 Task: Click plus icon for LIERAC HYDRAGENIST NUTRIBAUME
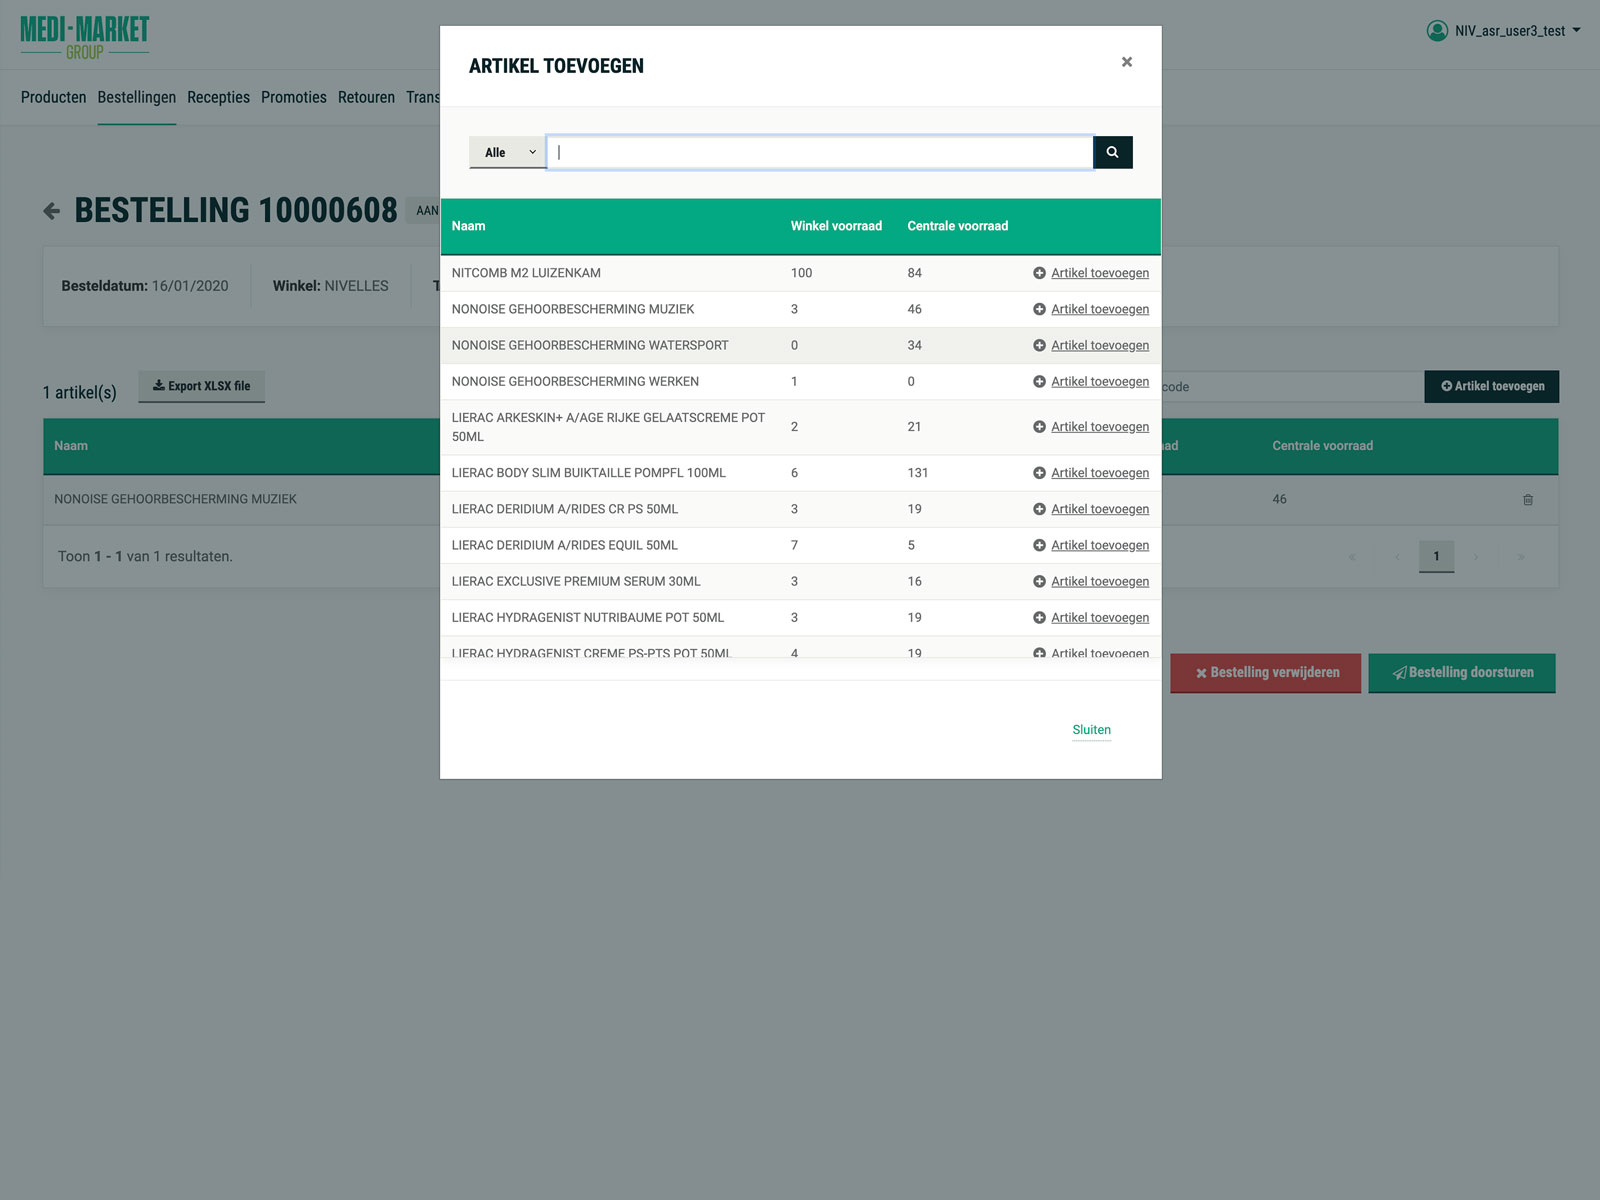[x=1039, y=617]
